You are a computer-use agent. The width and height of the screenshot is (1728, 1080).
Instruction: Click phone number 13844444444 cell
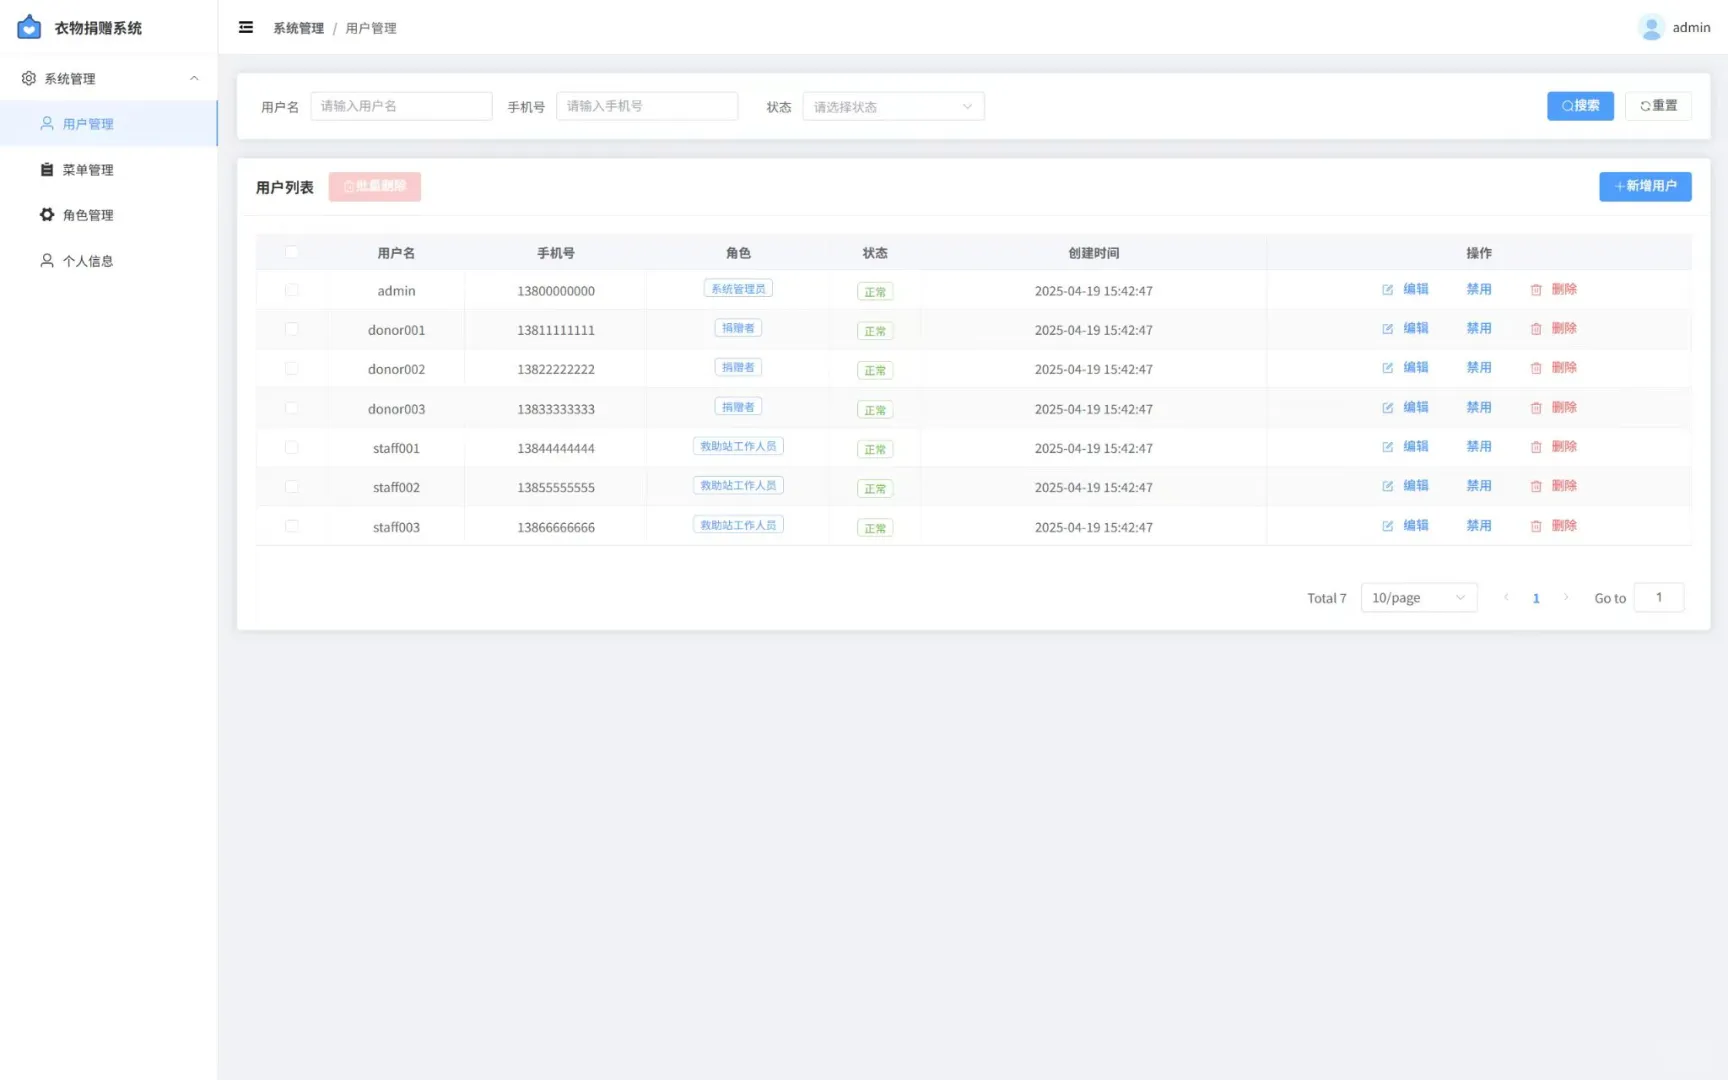click(x=556, y=448)
